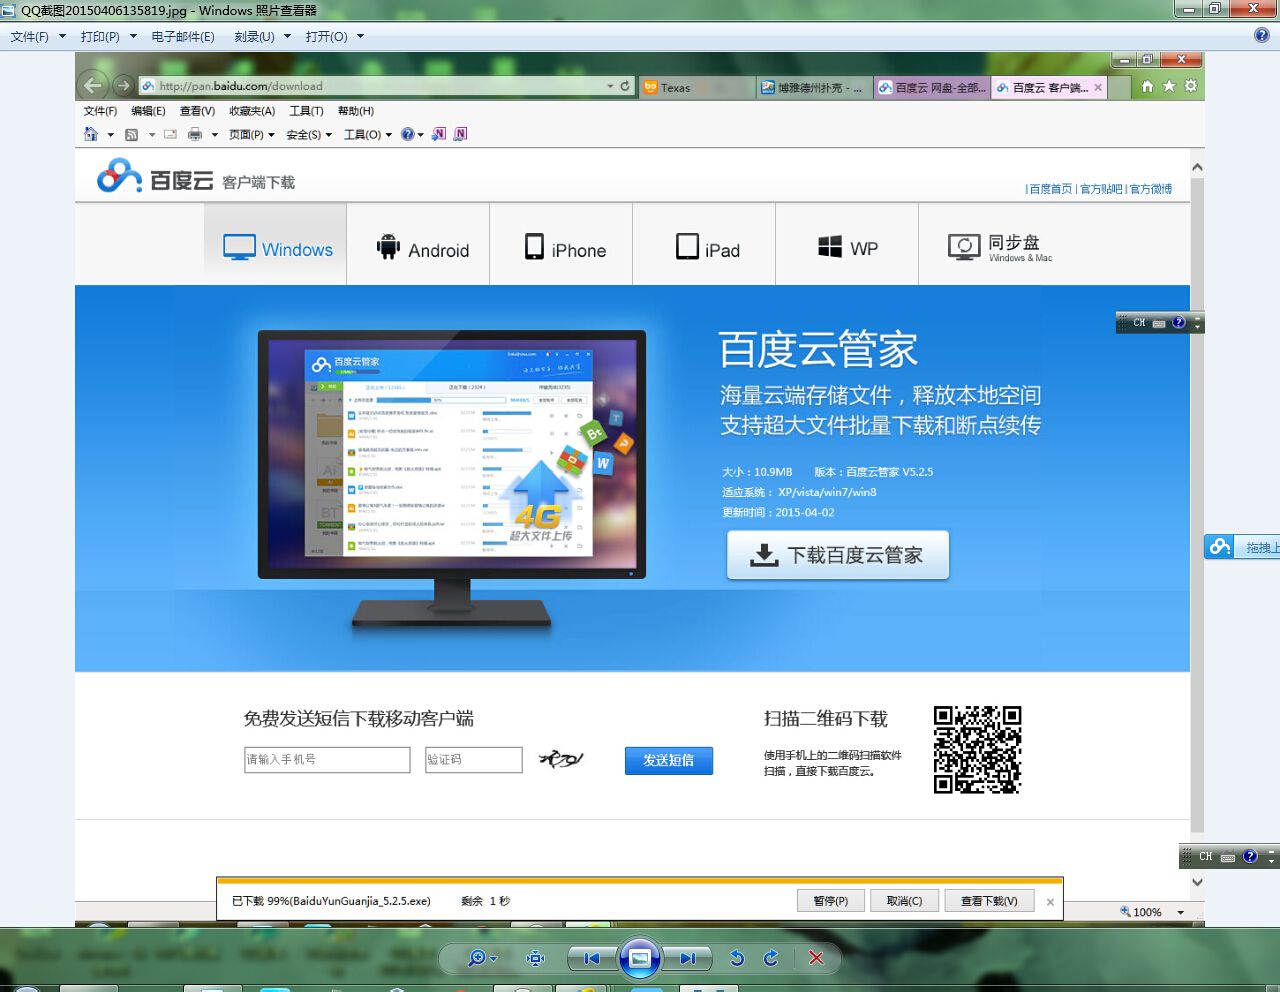This screenshot has height=992, width=1280.
Task: Start the slide show
Action: 640,958
